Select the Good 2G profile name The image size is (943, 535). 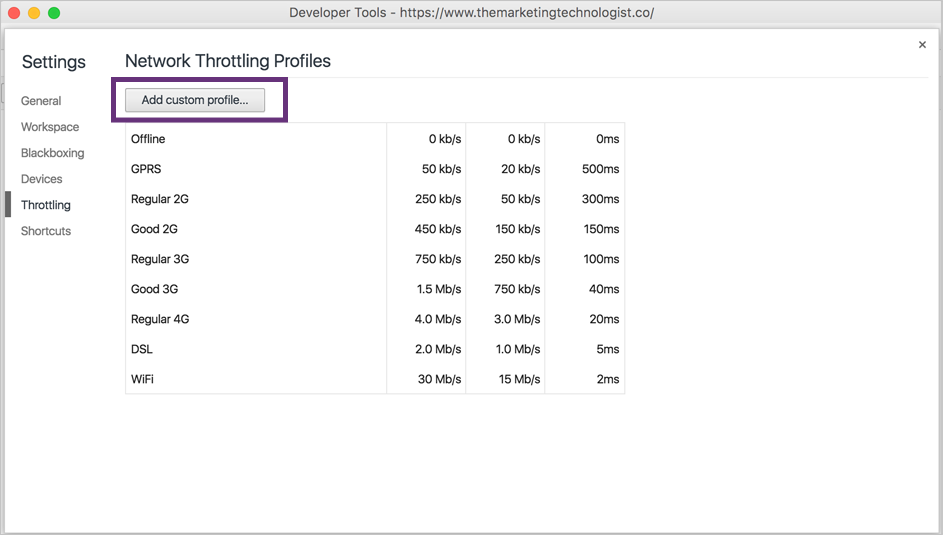(x=155, y=229)
